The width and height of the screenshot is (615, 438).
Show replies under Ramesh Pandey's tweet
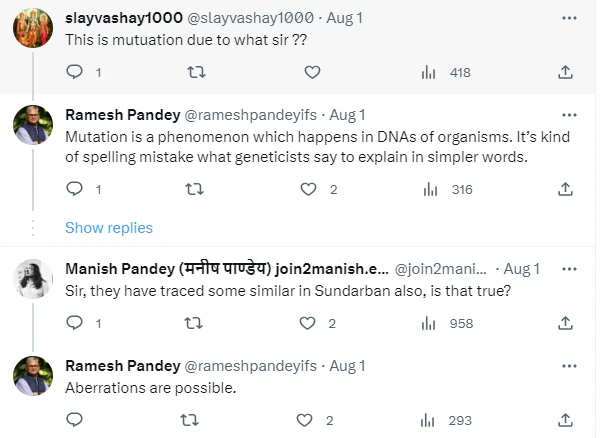point(109,228)
